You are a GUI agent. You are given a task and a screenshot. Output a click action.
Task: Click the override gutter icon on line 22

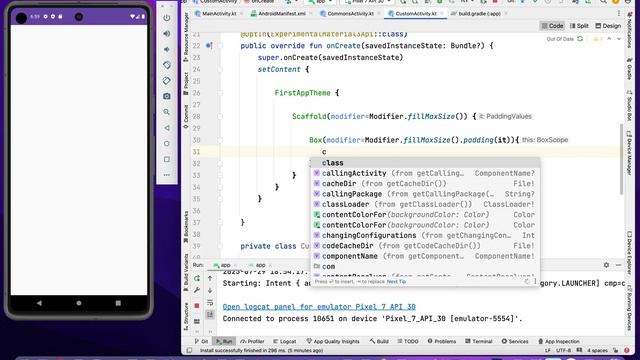tap(209, 46)
